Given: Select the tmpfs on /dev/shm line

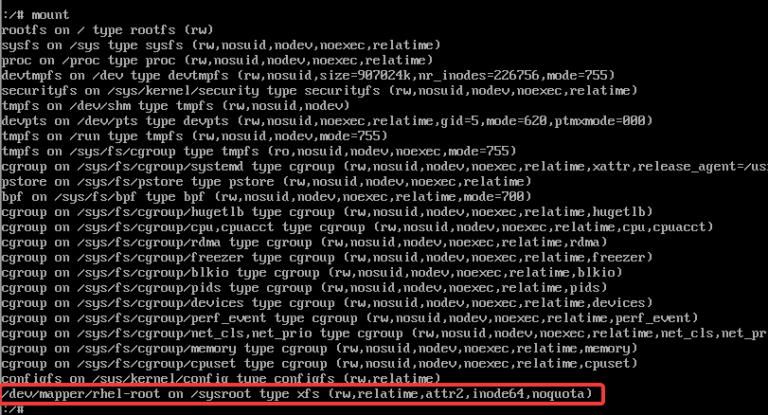Looking at the screenshot, I should click(175, 106).
